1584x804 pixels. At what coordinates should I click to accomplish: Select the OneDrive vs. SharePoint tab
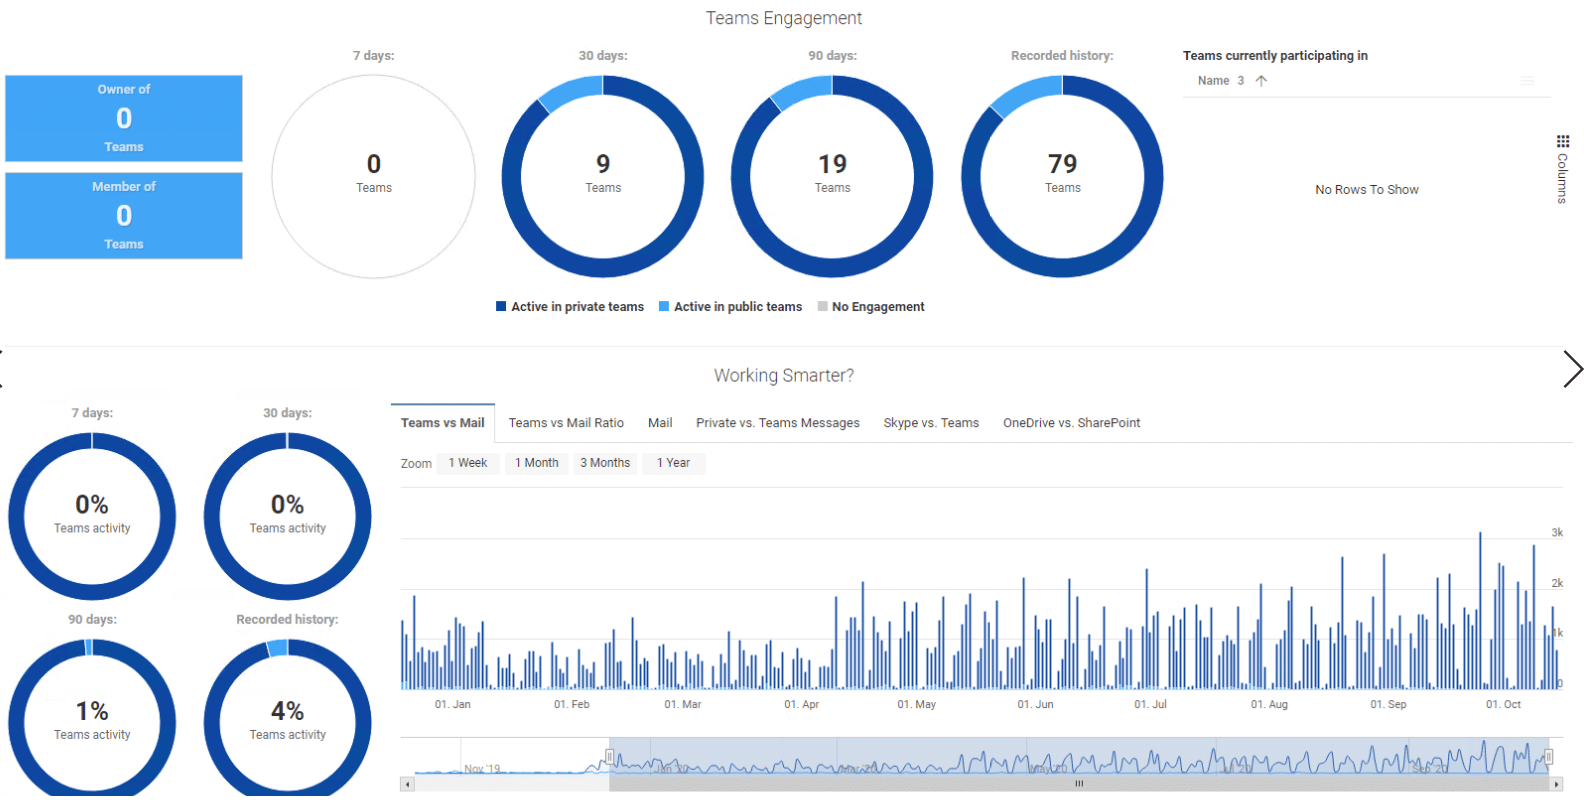click(x=1071, y=423)
